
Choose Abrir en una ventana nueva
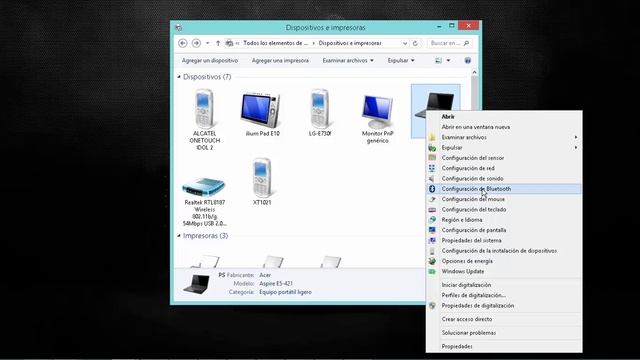[x=476, y=127]
